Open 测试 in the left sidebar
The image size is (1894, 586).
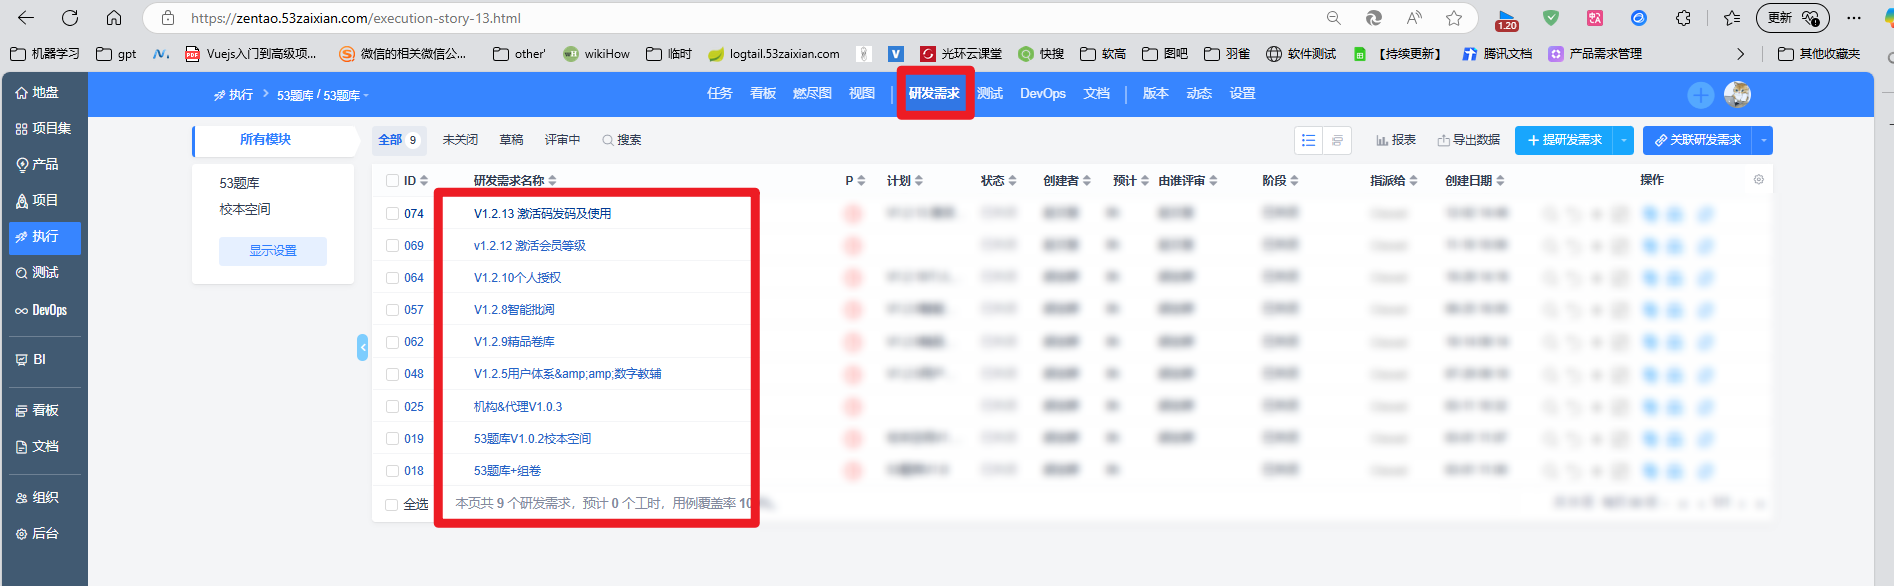37,272
